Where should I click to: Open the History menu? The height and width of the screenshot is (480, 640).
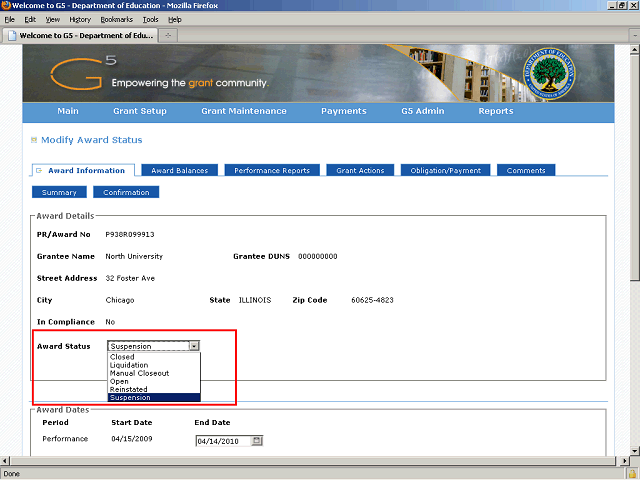coord(80,20)
